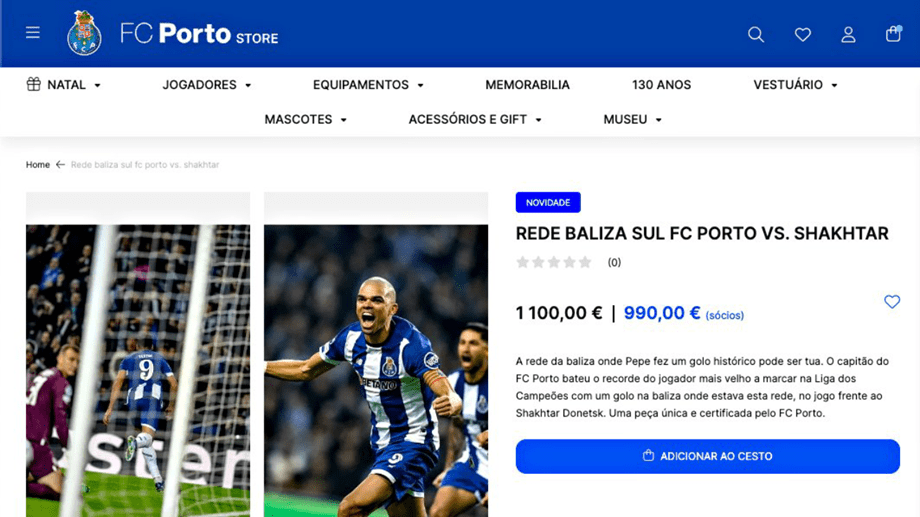This screenshot has height=517, width=920.
Task: Toggle product favorite heart near price
Action: point(892,302)
